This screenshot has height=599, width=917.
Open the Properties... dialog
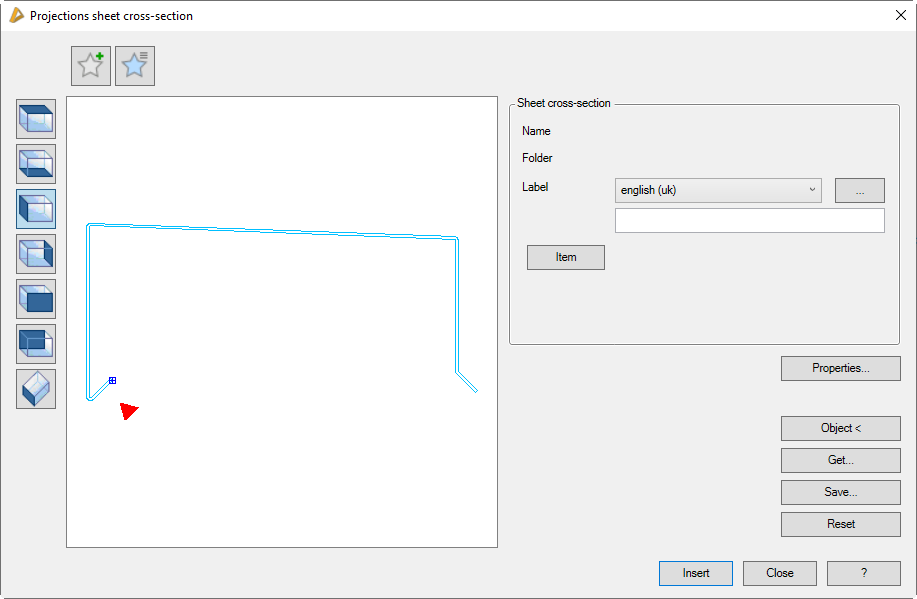click(x=840, y=368)
